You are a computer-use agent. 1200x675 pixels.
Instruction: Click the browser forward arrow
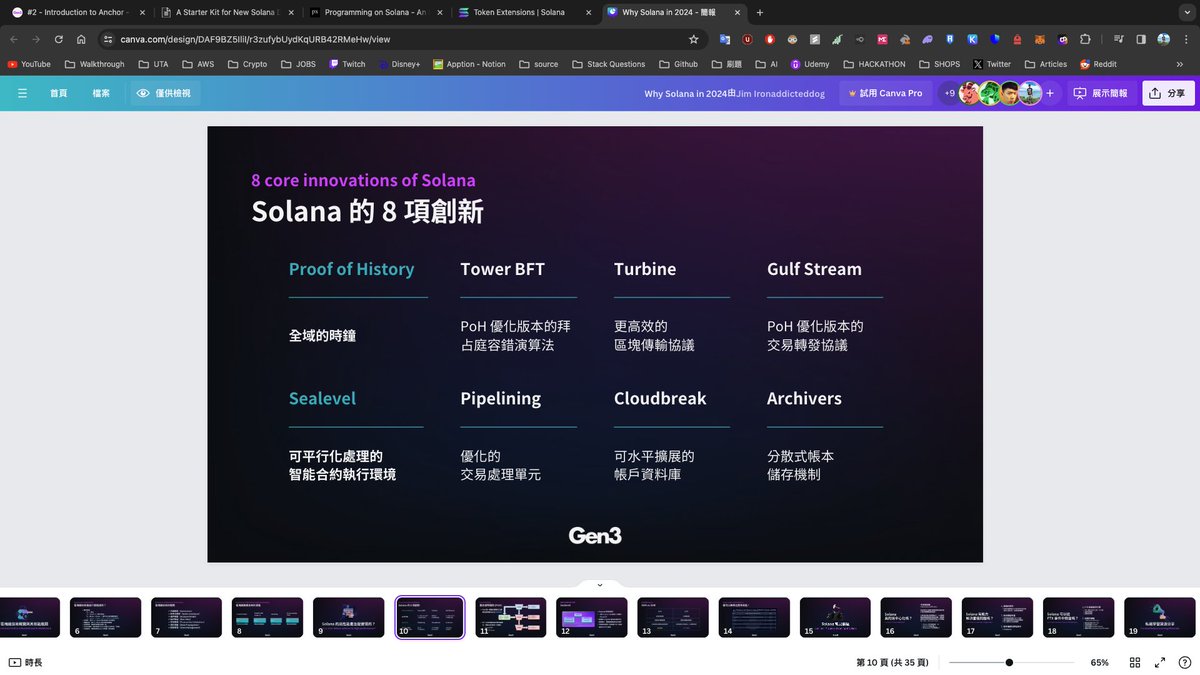point(37,39)
